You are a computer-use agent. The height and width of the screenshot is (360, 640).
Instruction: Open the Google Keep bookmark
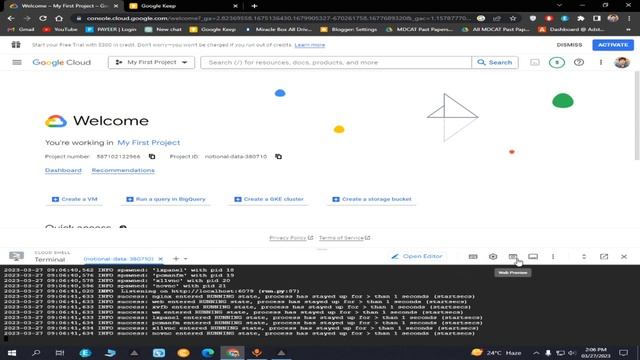click(x=213, y=29)
